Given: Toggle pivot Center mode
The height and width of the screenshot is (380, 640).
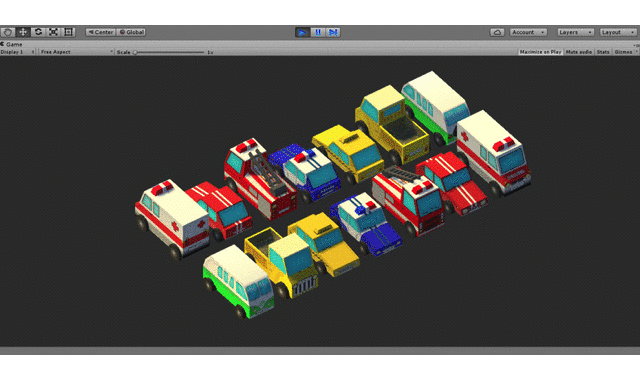Looking at the screenshot, I should [x=100, y=32].
